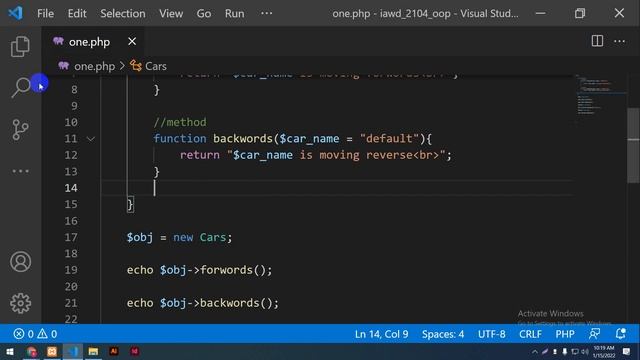Close the one.php tab
Viewport: 640px width, 360px height.
coord(132,41)
